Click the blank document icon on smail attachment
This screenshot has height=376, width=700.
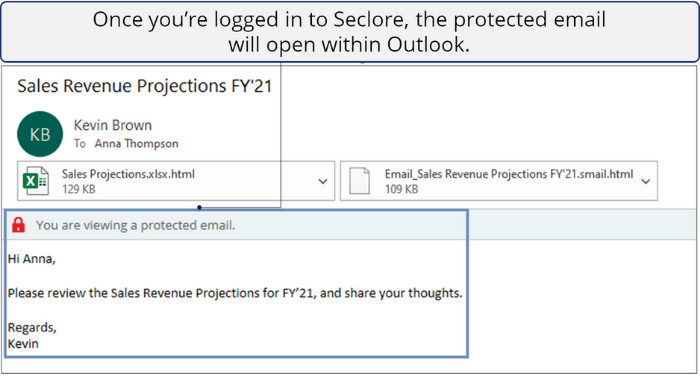359,181
